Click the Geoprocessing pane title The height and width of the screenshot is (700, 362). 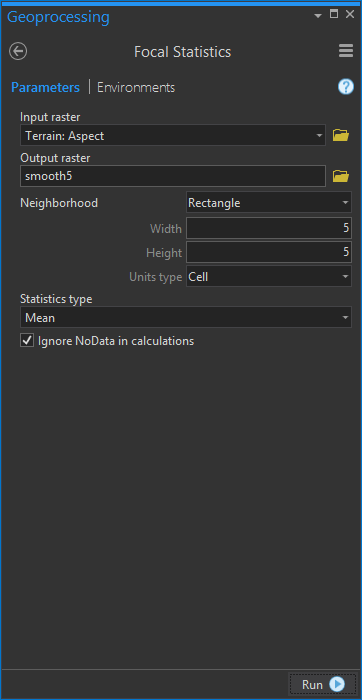click(x=58, y=17)
